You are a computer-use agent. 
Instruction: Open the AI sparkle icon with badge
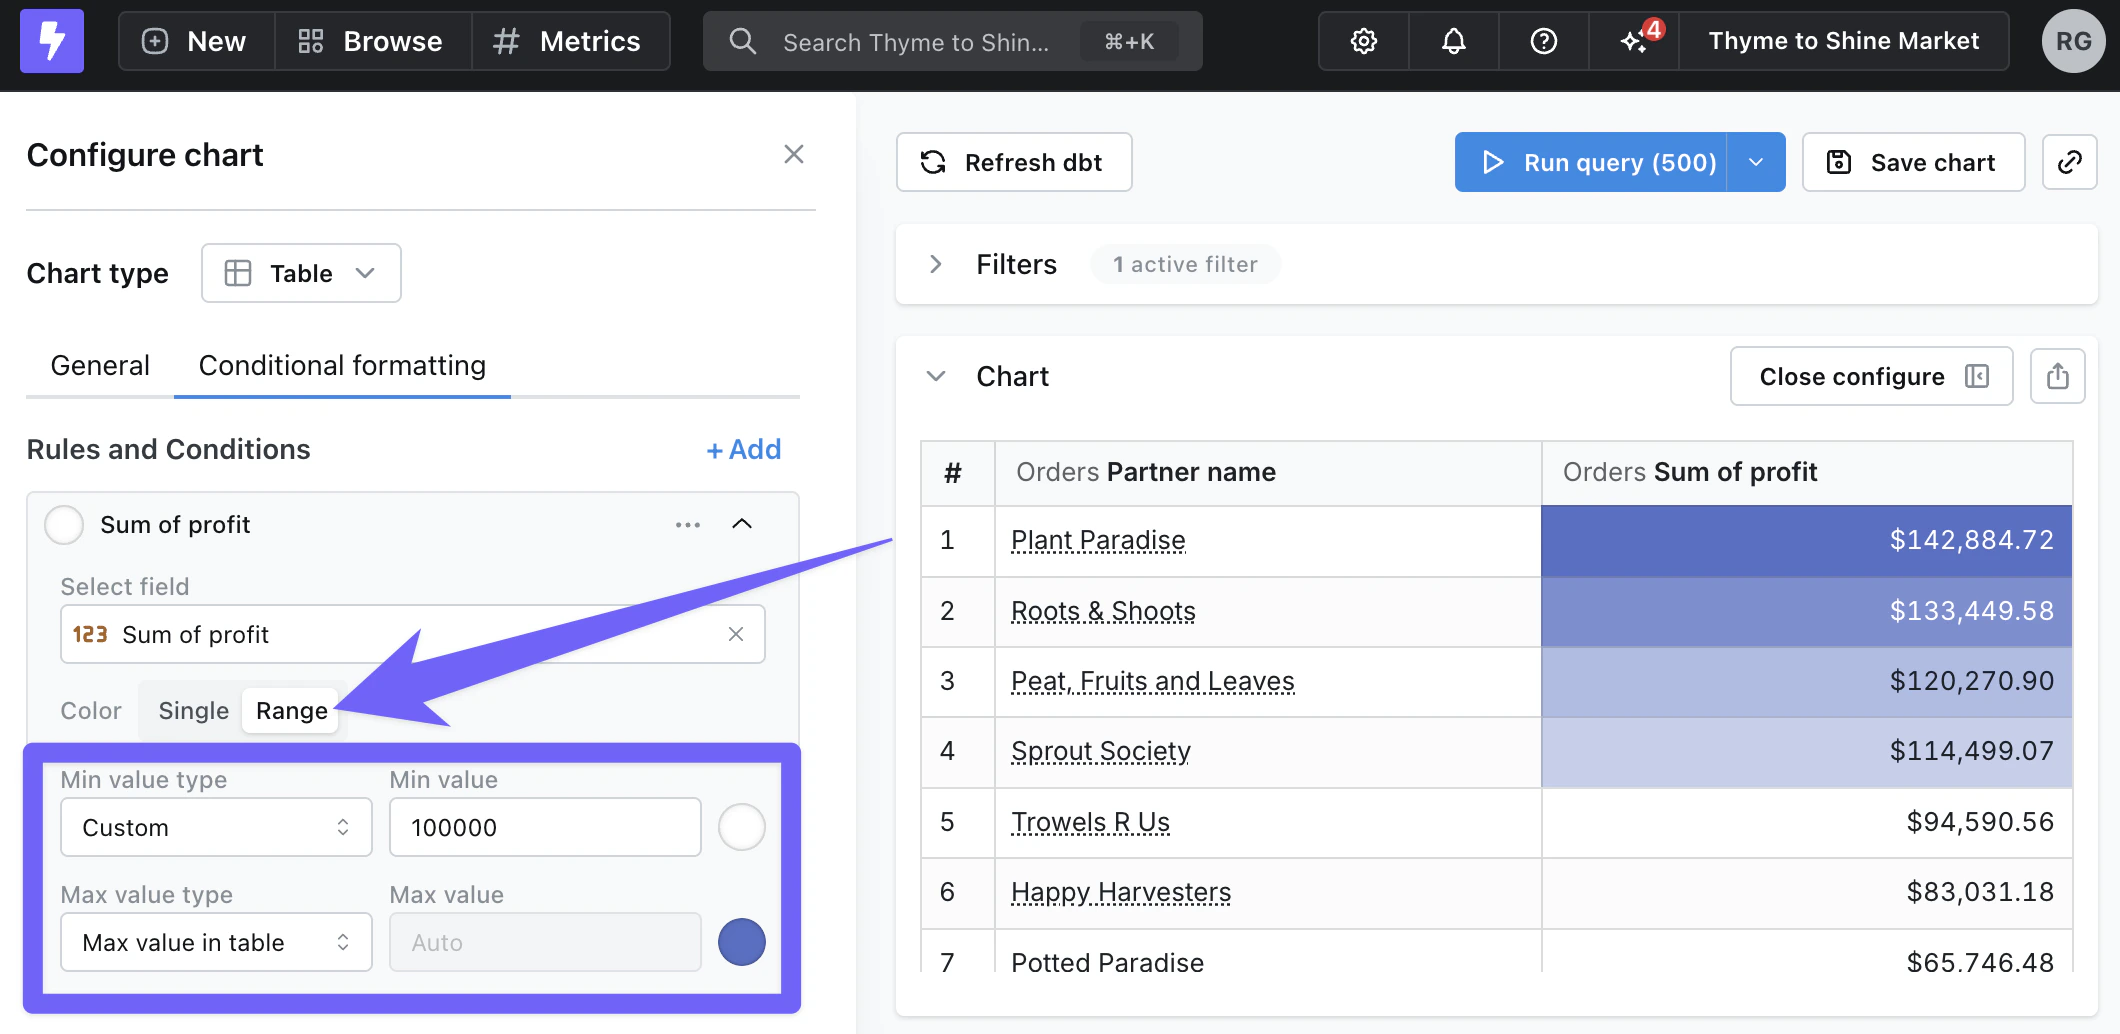tap(1634, 41)
